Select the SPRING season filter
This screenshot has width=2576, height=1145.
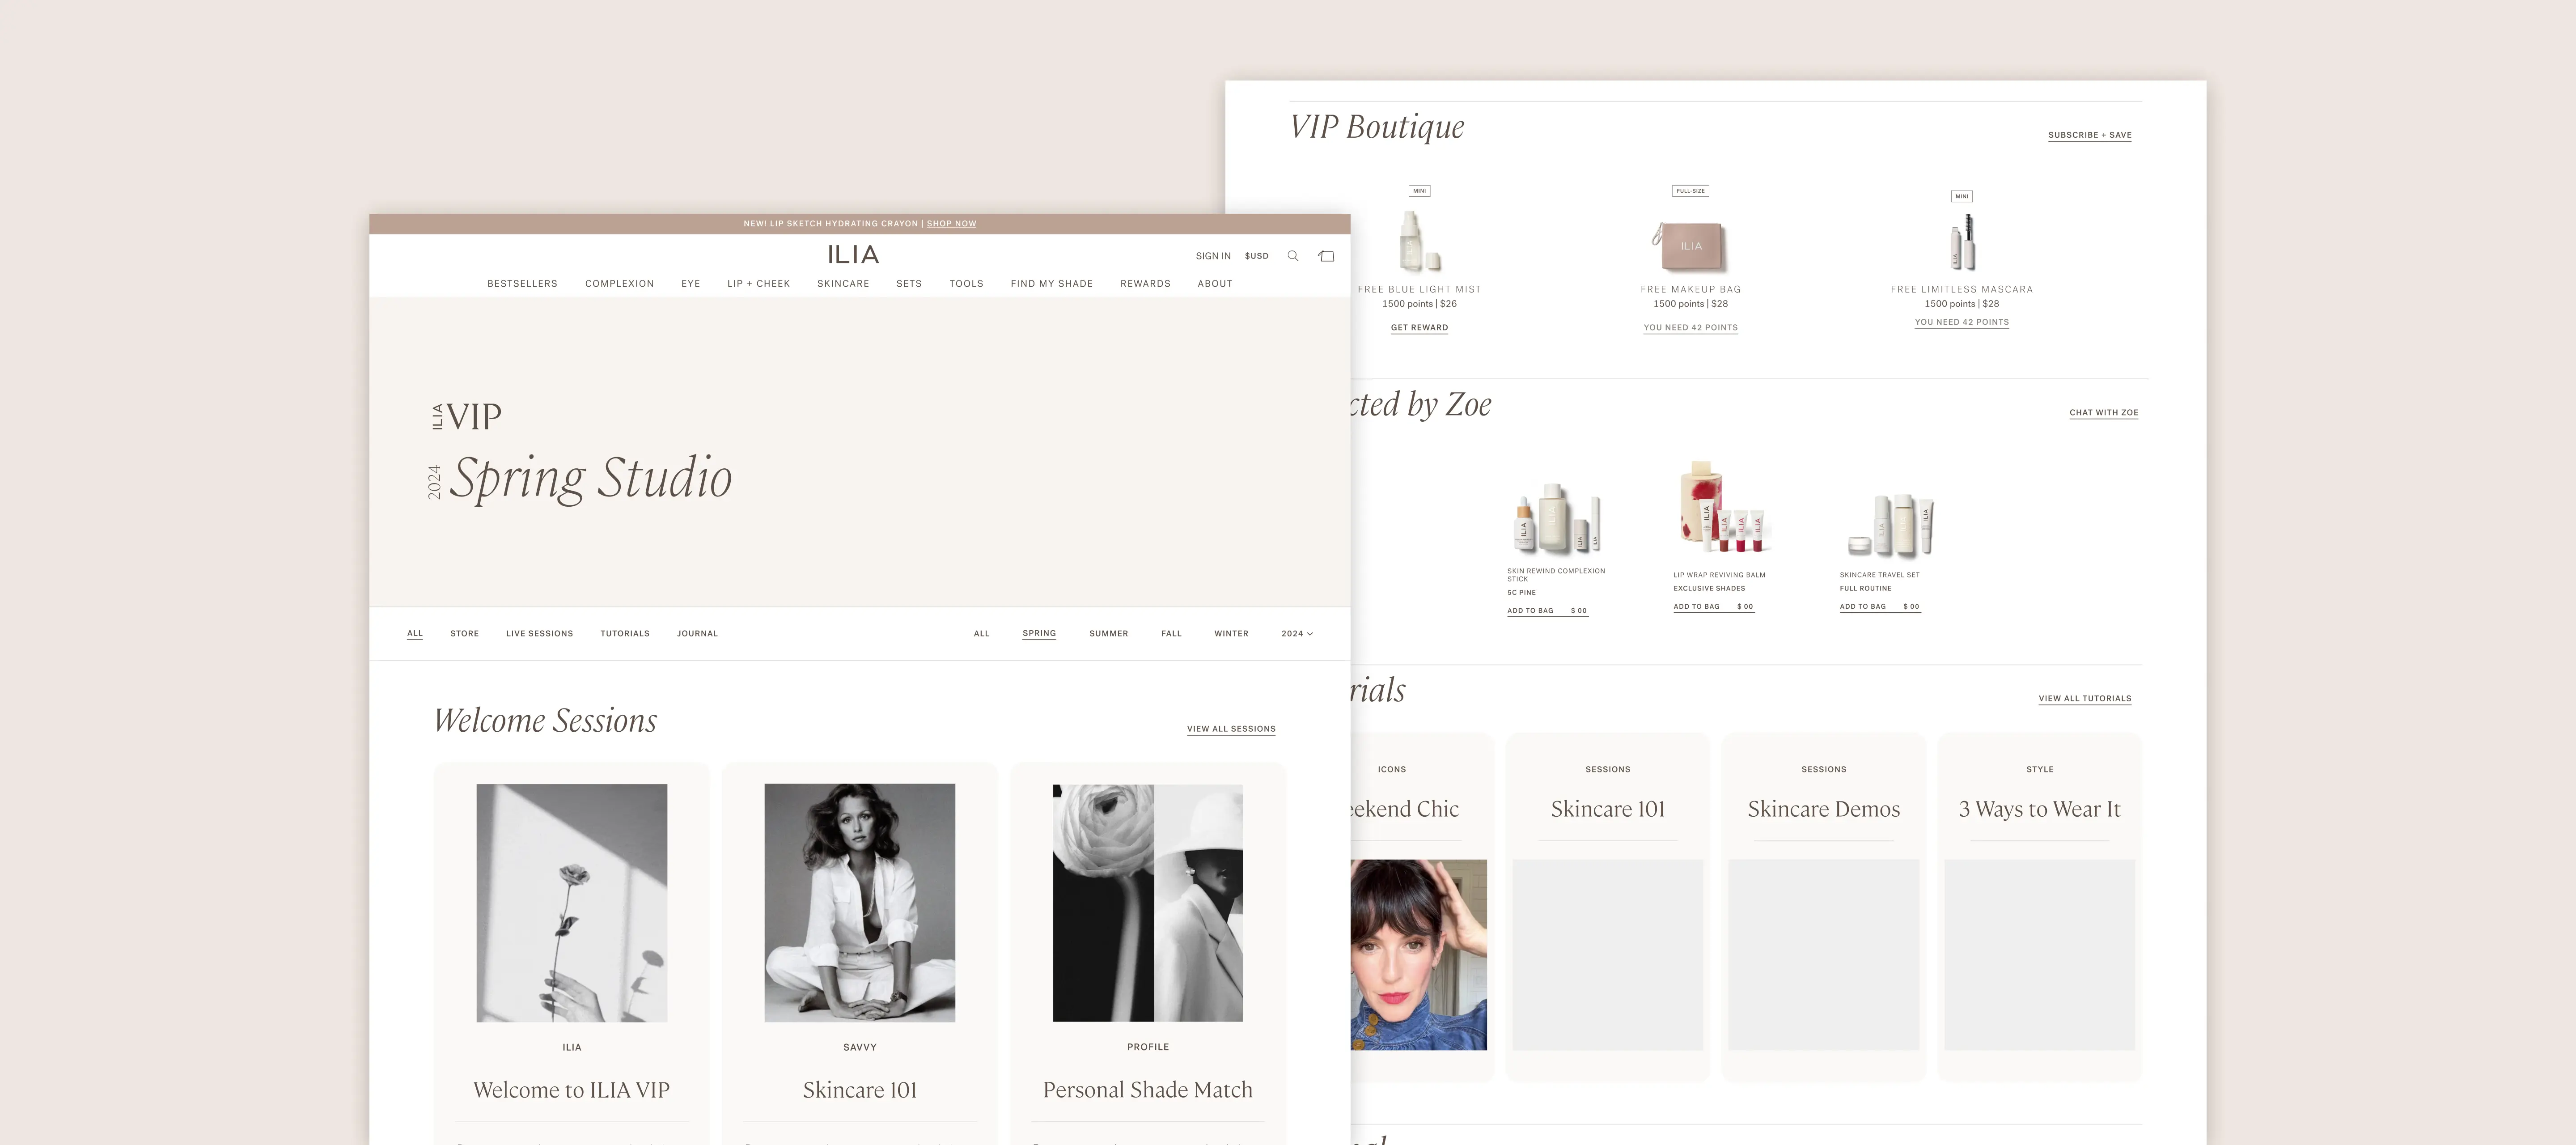pyautogui.click(x=1039, y=633)
